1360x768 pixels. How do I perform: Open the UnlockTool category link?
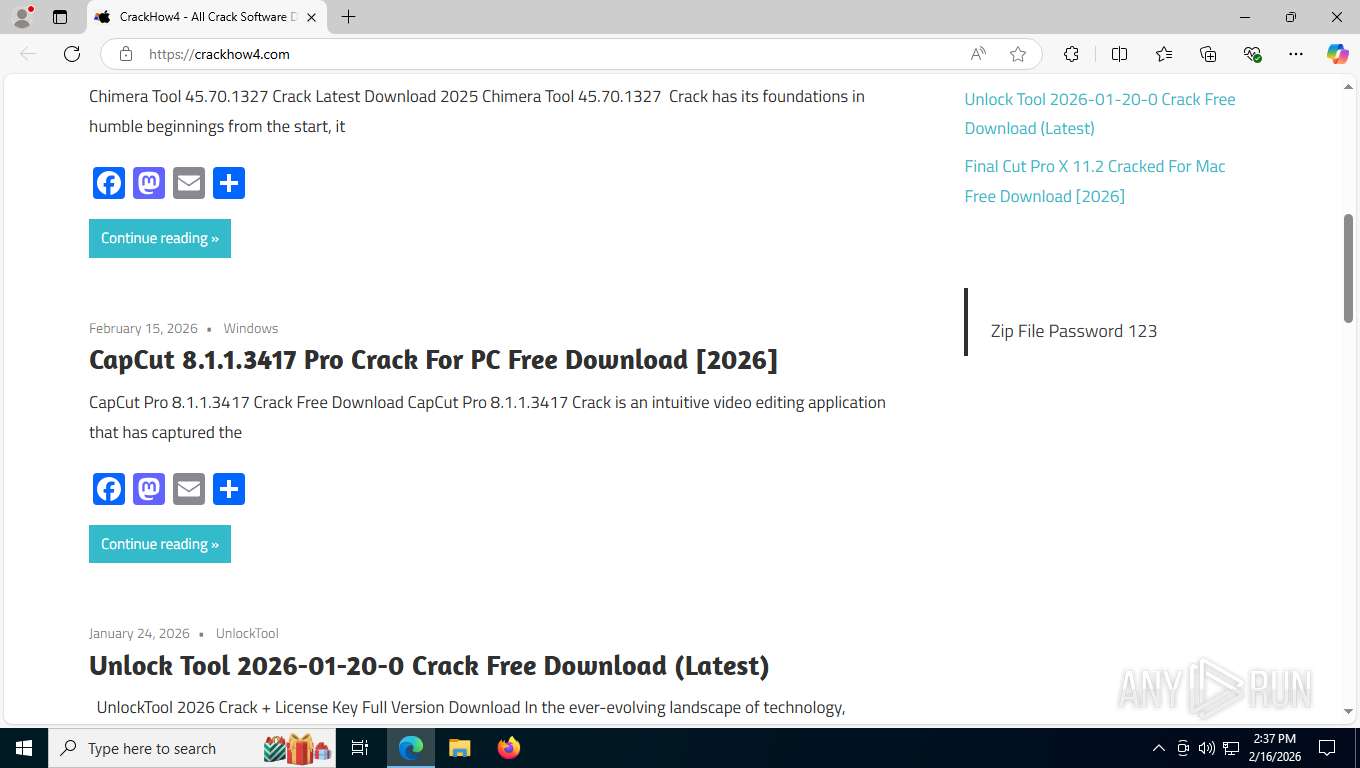coord(247,633)
